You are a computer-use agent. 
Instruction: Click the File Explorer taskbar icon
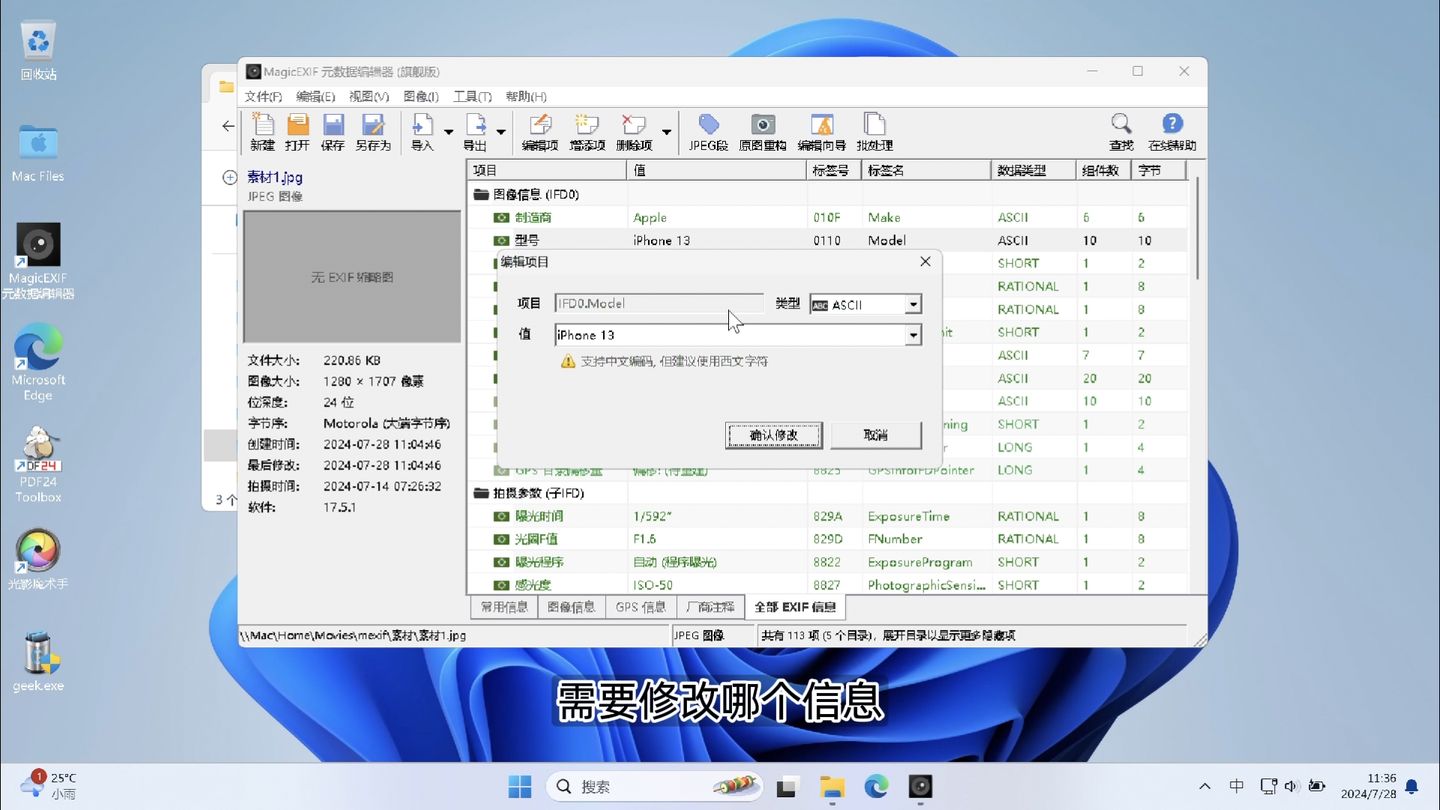point(832,786)
